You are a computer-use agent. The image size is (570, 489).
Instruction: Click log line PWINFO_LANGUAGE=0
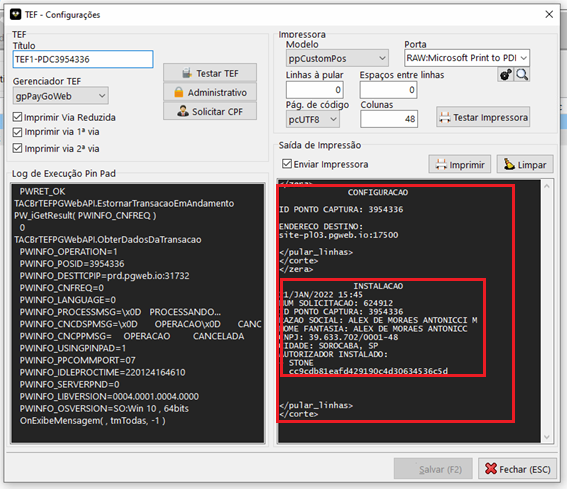point(68,300)
